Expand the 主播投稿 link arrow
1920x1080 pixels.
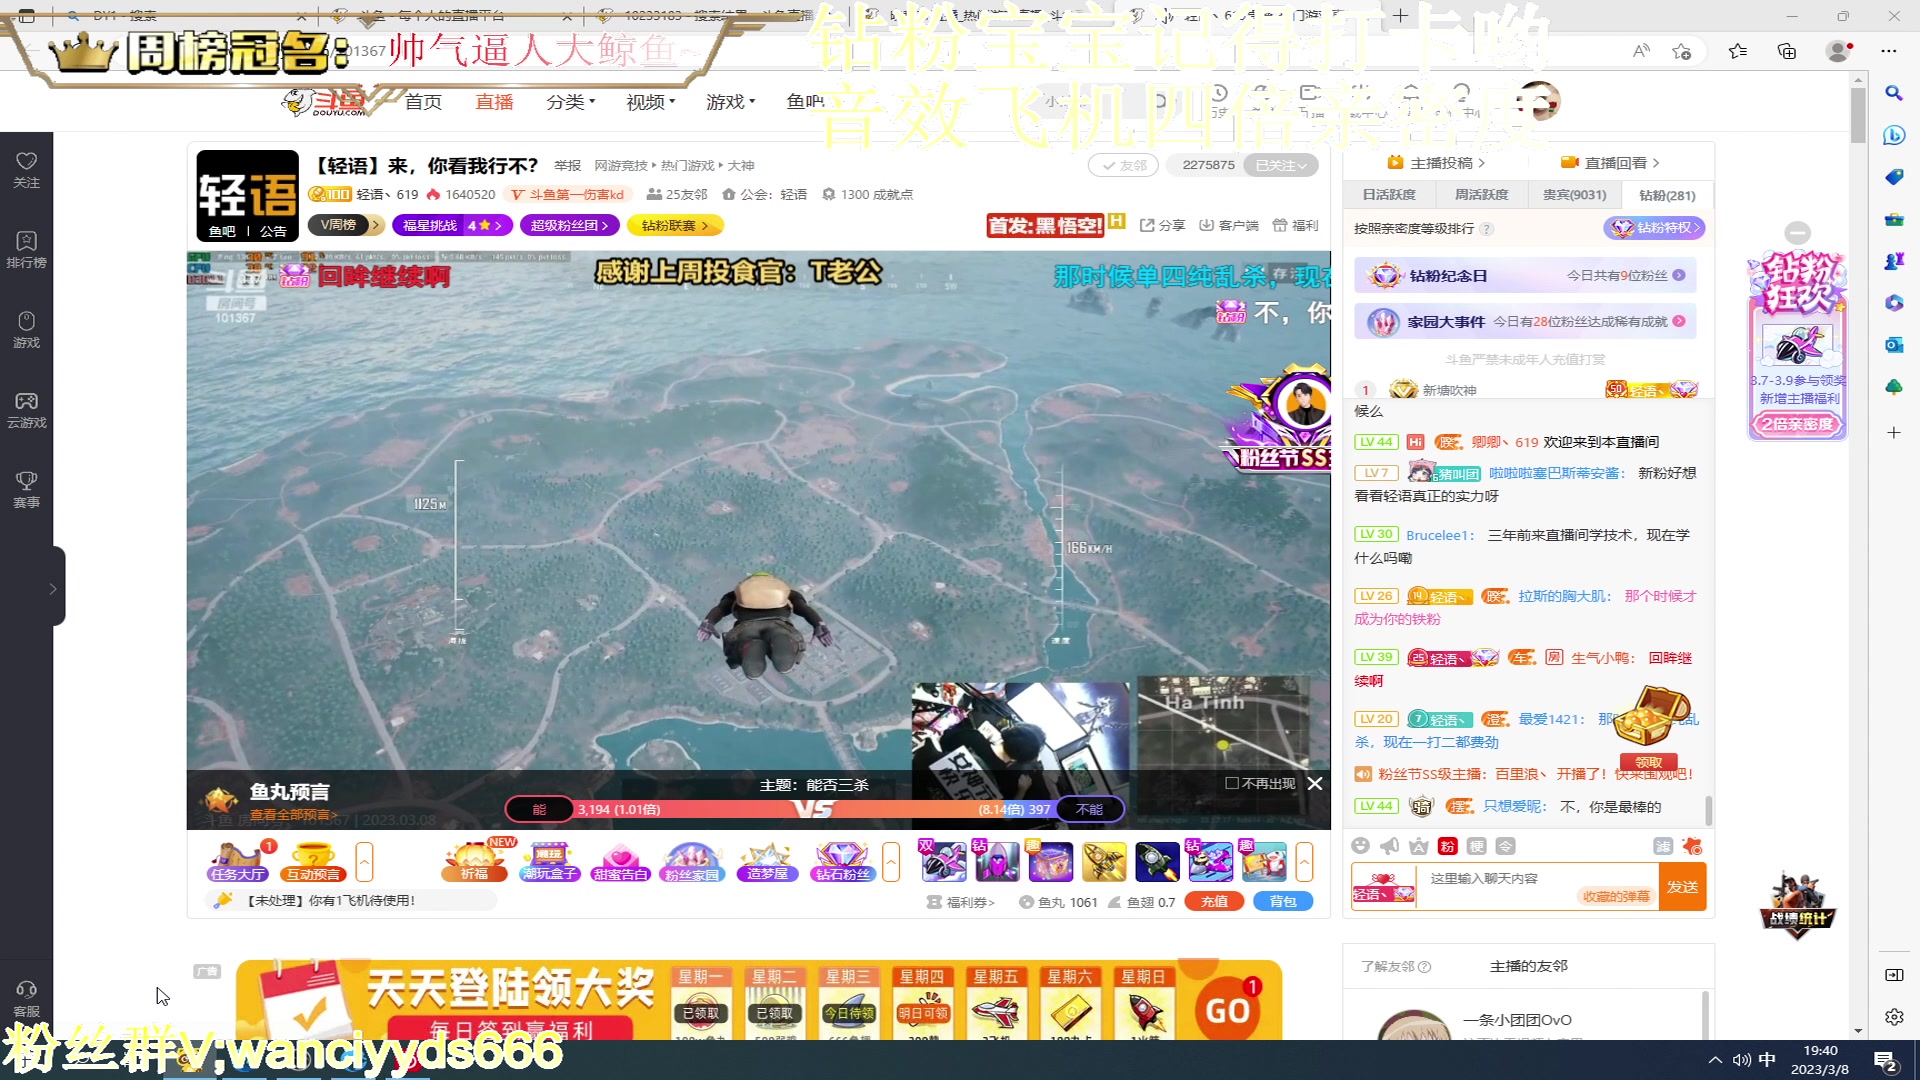pos(1482,163)
